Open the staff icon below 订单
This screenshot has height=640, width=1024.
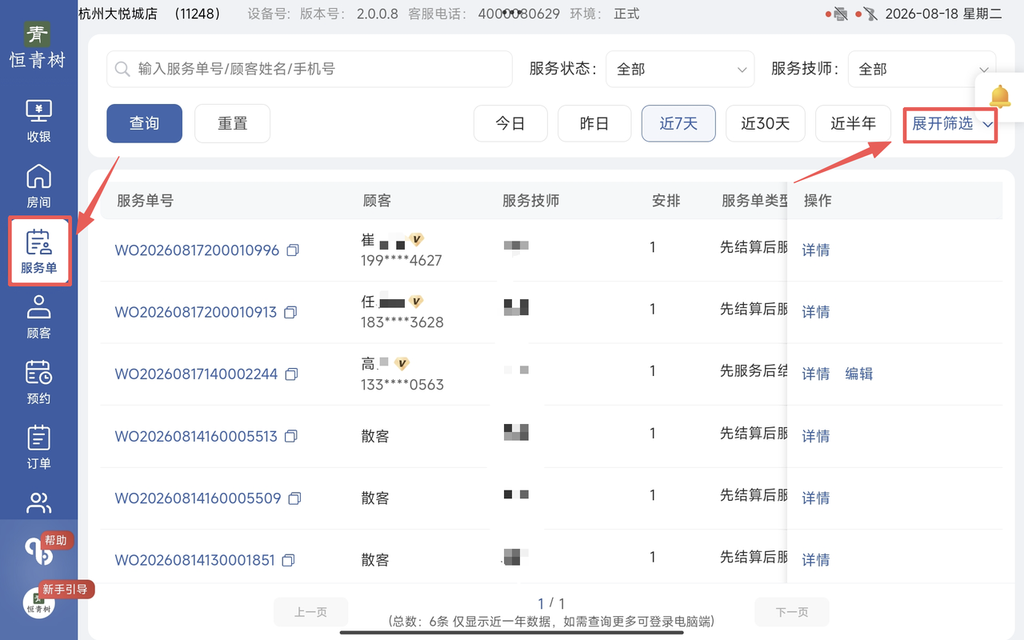click(x=39, y=503)
